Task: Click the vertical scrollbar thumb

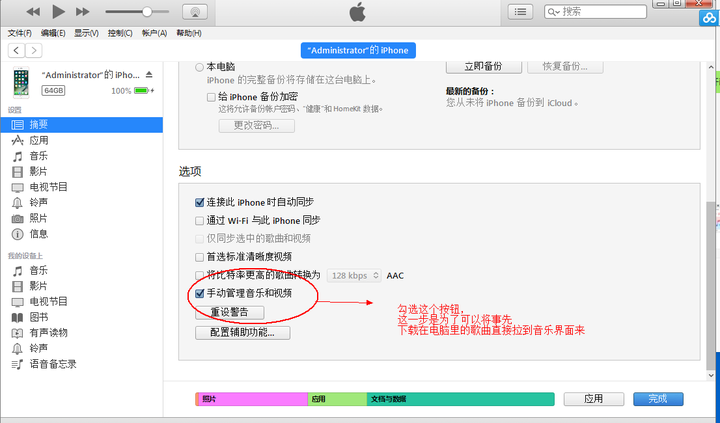Action: coord(711,285)
